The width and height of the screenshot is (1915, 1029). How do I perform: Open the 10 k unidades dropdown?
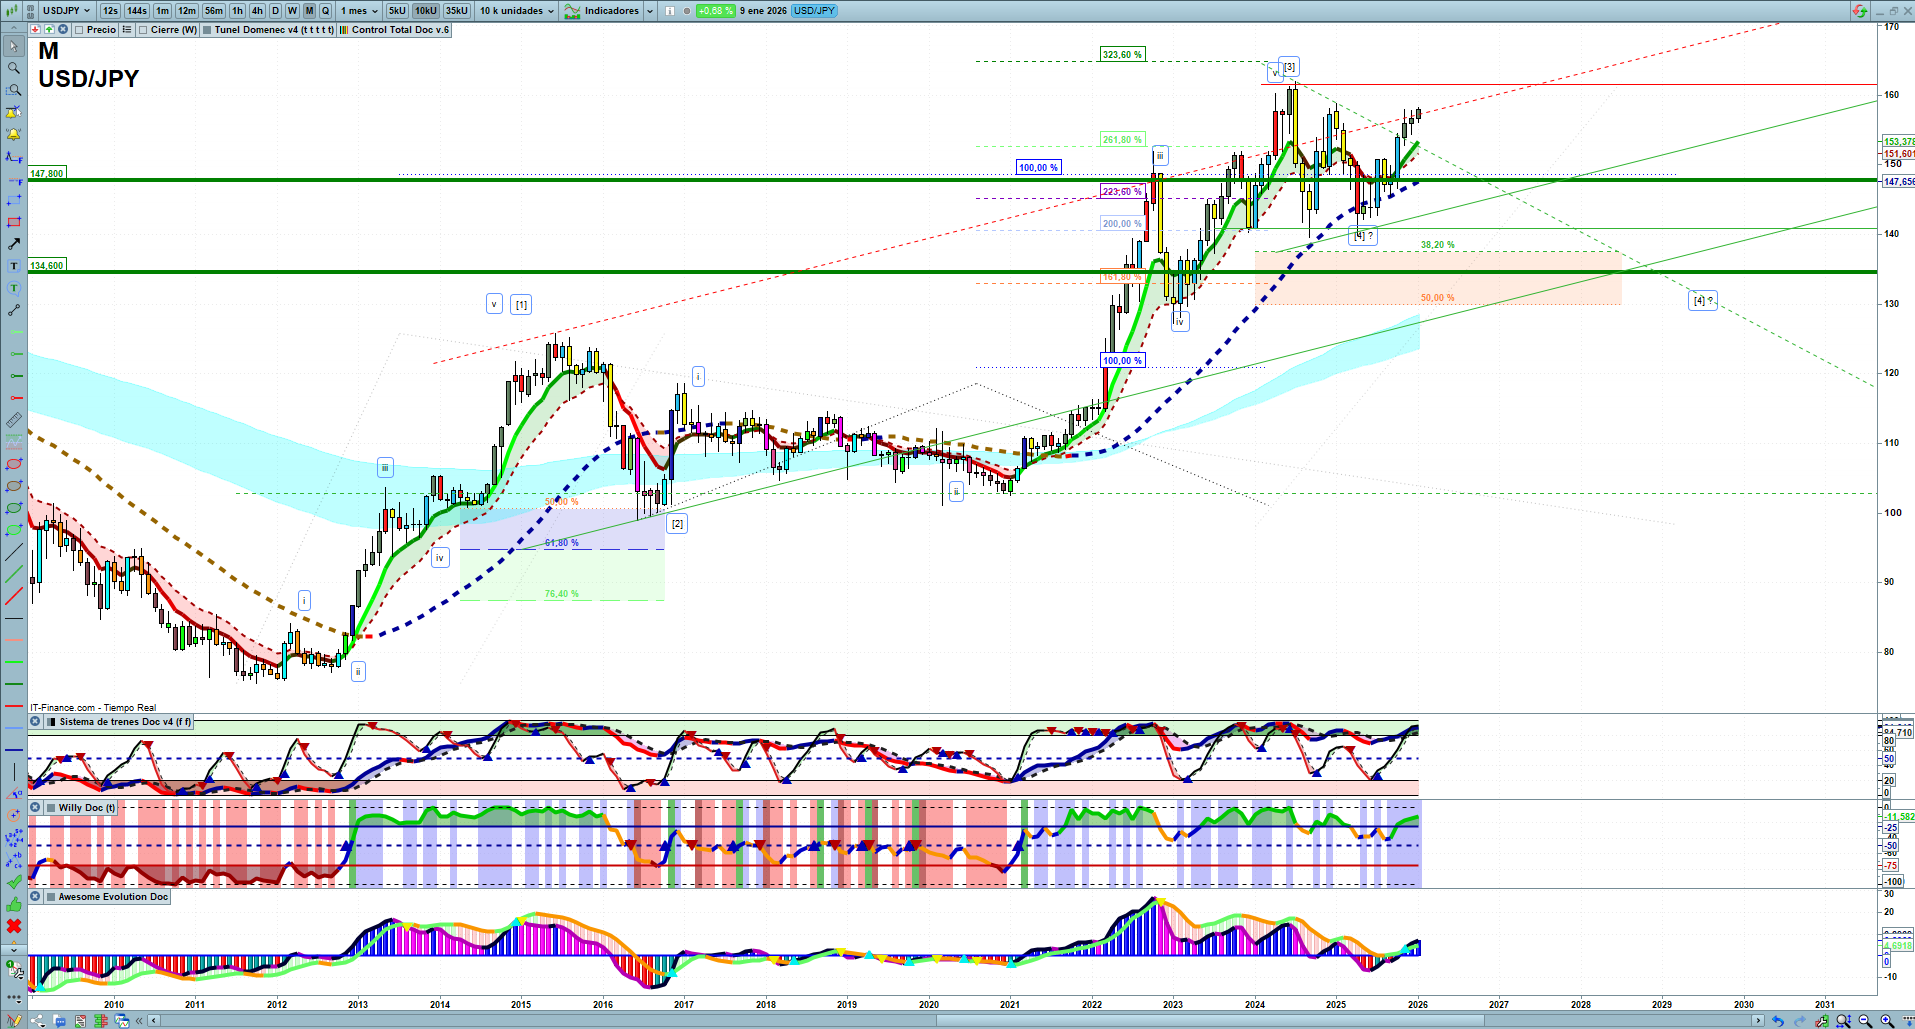517,10
